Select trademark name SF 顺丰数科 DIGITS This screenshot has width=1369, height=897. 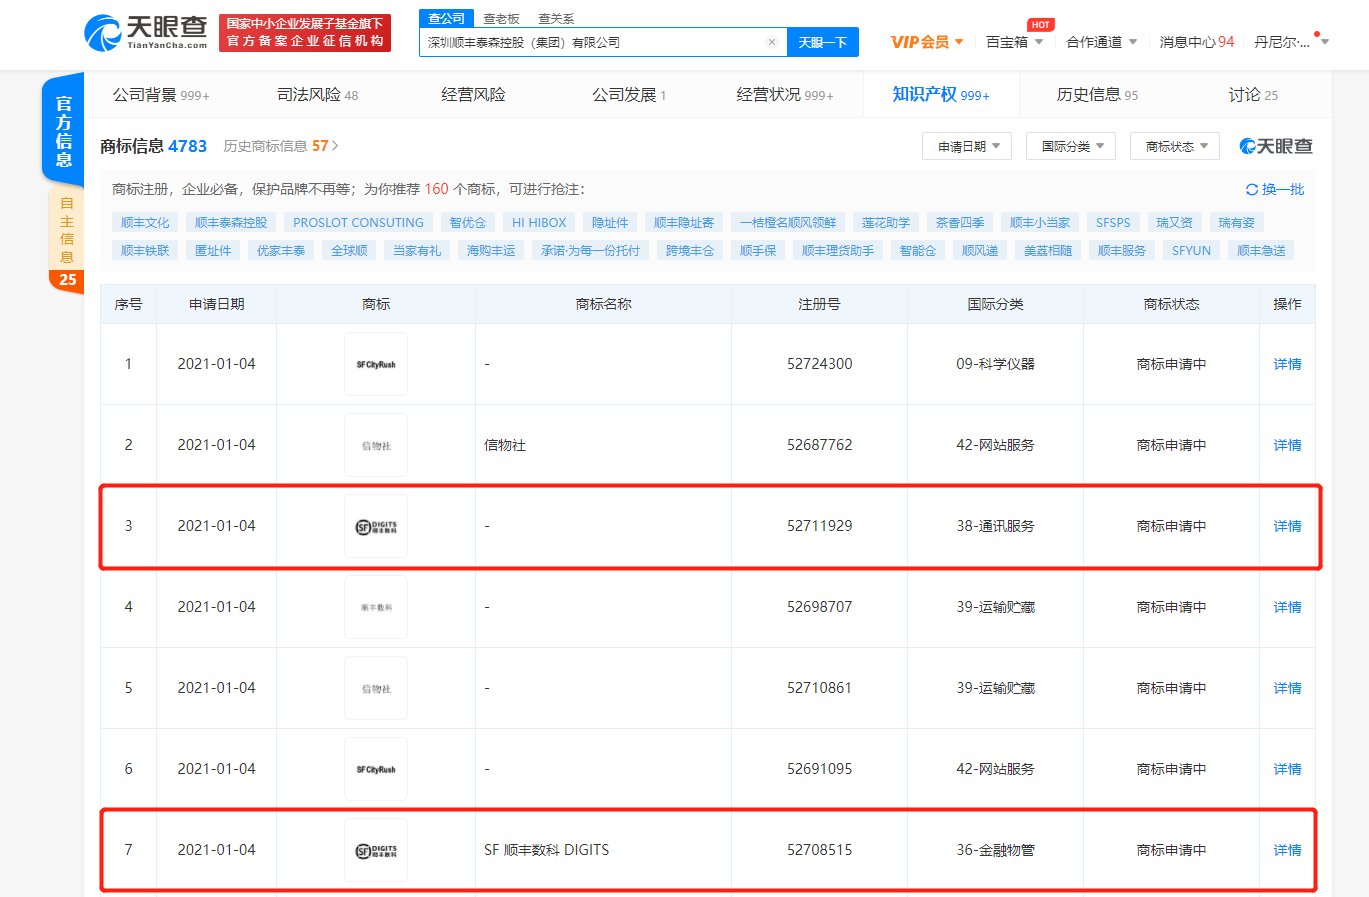coord(546,850)
